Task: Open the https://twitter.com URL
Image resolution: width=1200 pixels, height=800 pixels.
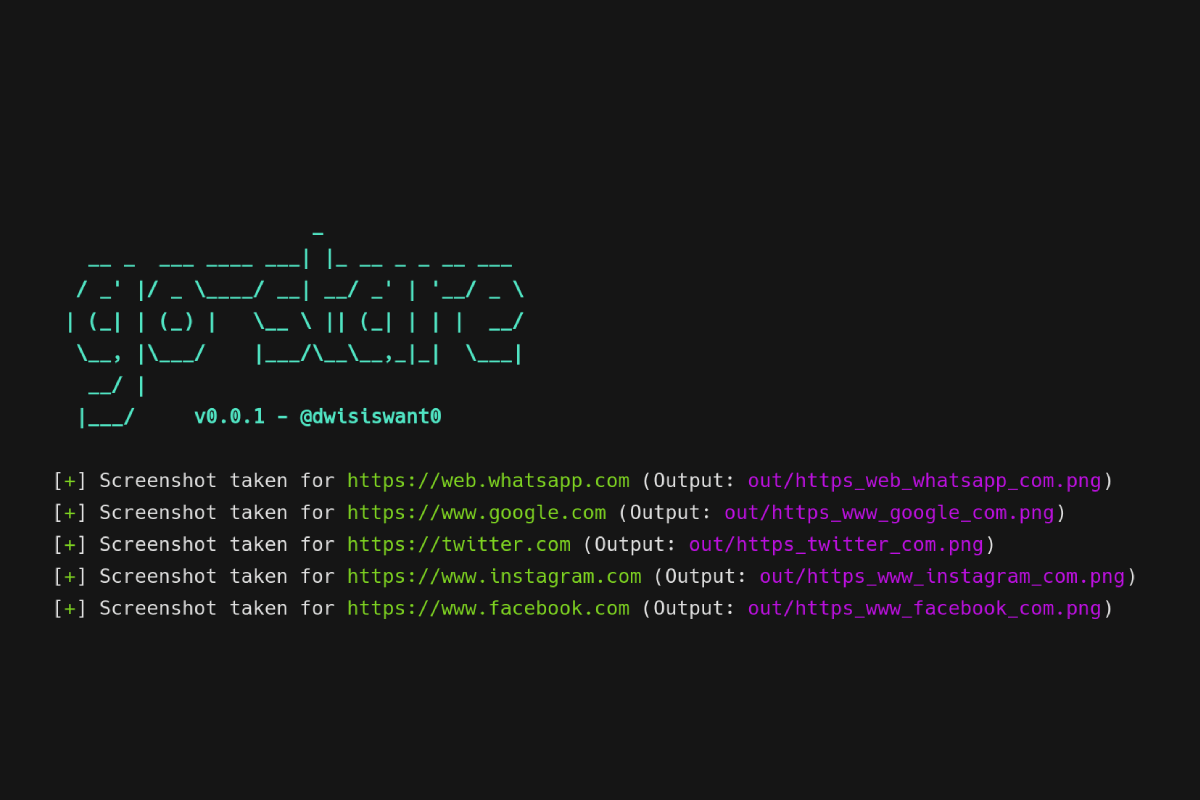Action: [x=459, y=545]
